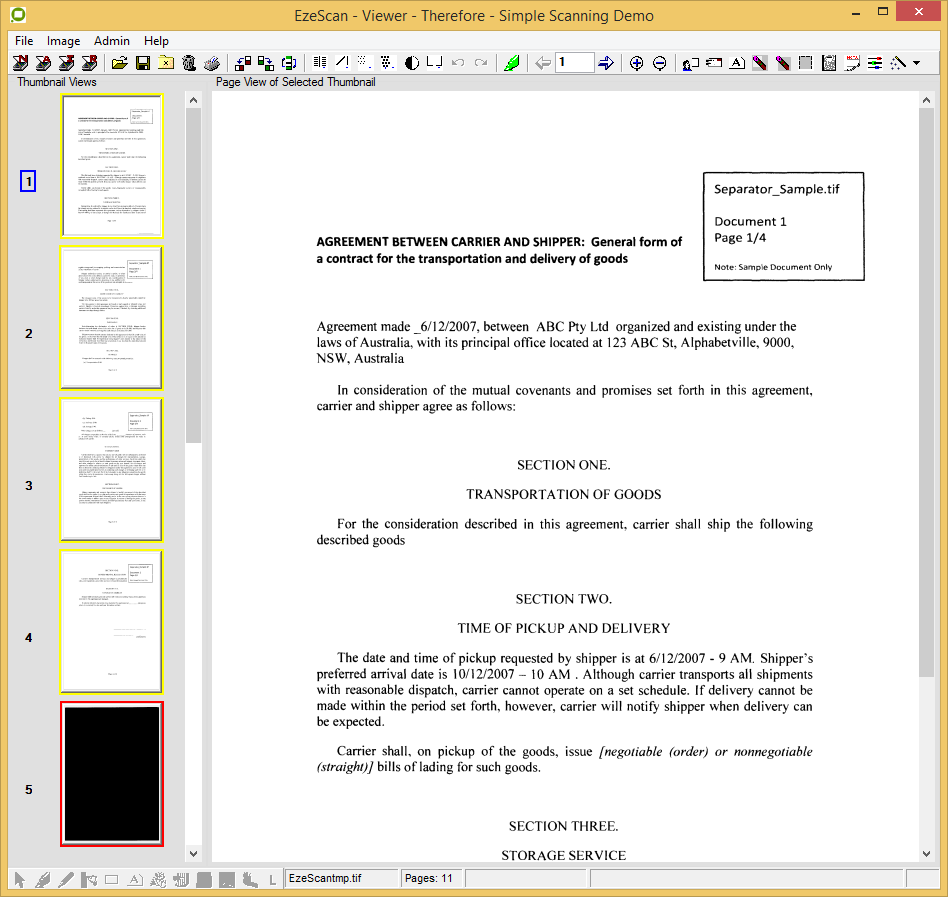Click the floppy disk save icon
948x897 pixels.
pyautogui.click(x=143, y=63)
